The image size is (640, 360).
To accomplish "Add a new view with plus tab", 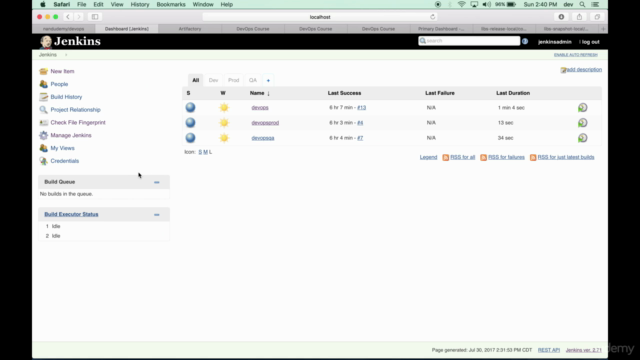I will click(x=268, y=80).
